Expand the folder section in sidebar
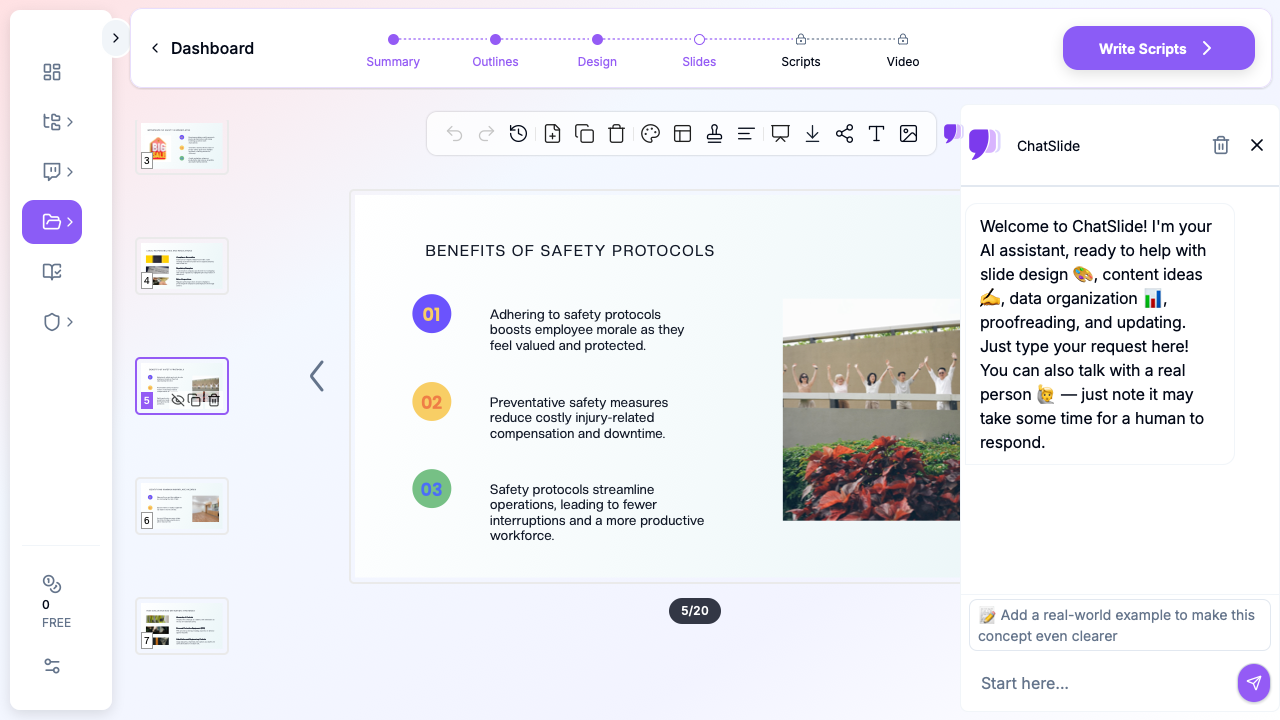Screen dimensions: 1280x720 point(52,222)
